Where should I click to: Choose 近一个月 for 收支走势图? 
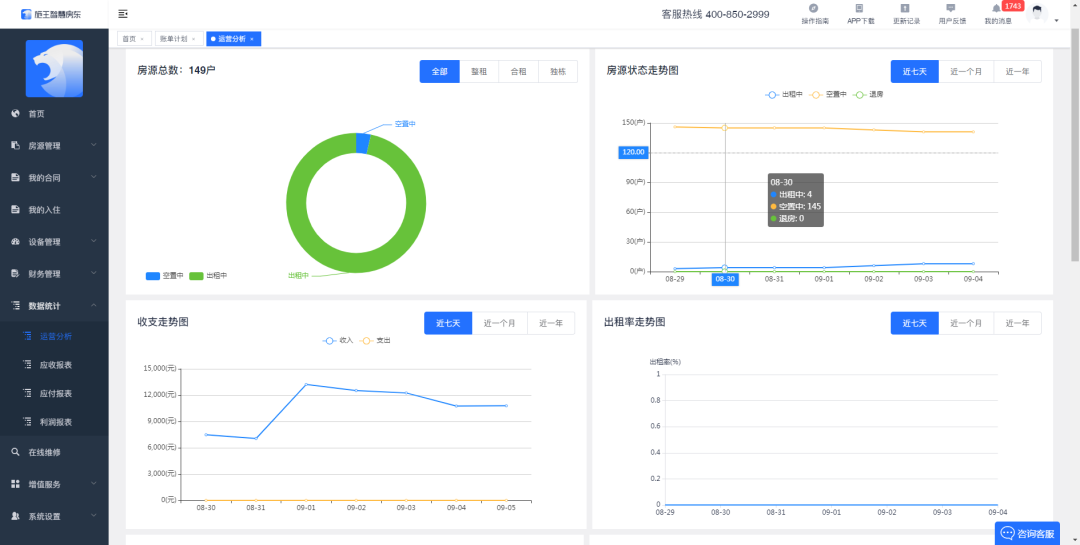(499, 323)
